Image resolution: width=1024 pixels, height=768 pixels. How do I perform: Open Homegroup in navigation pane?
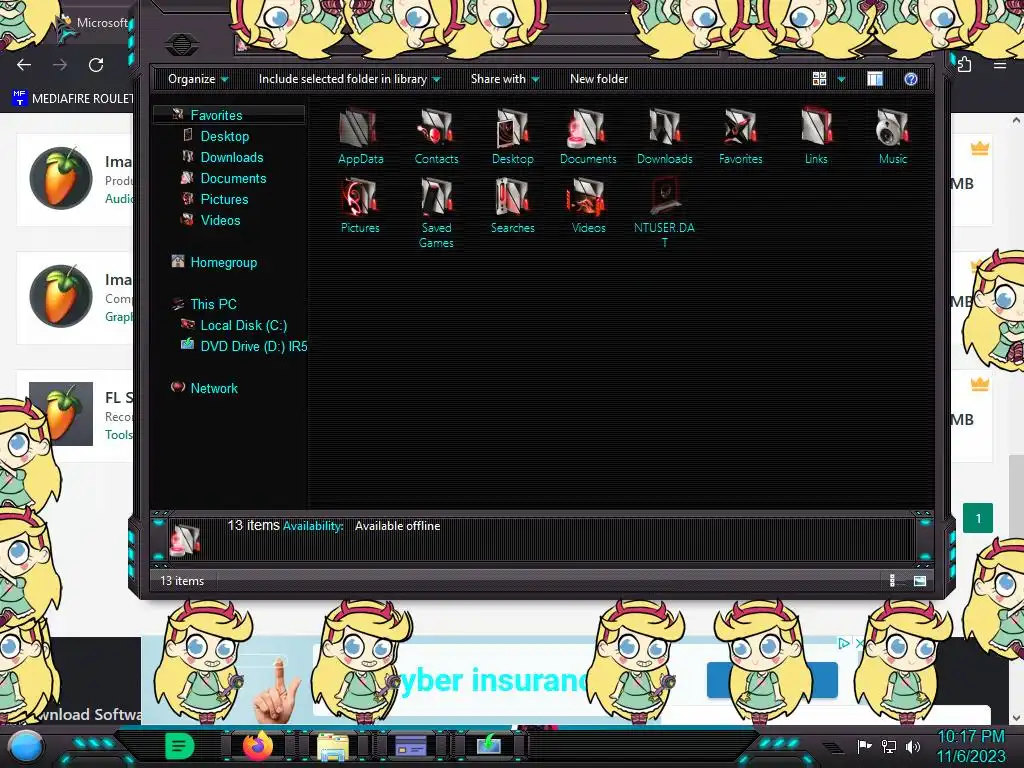pos(223,263)
